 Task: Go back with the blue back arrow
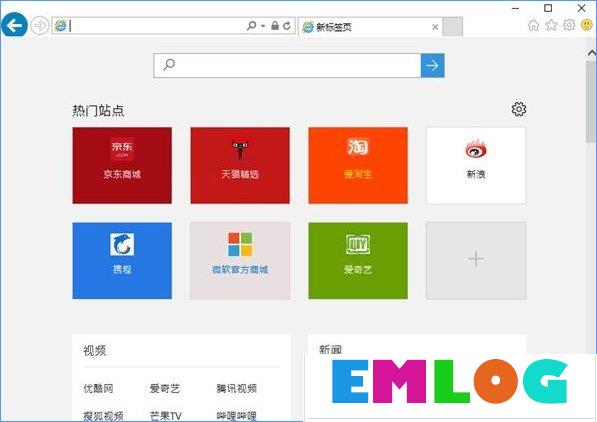(14, 25)
